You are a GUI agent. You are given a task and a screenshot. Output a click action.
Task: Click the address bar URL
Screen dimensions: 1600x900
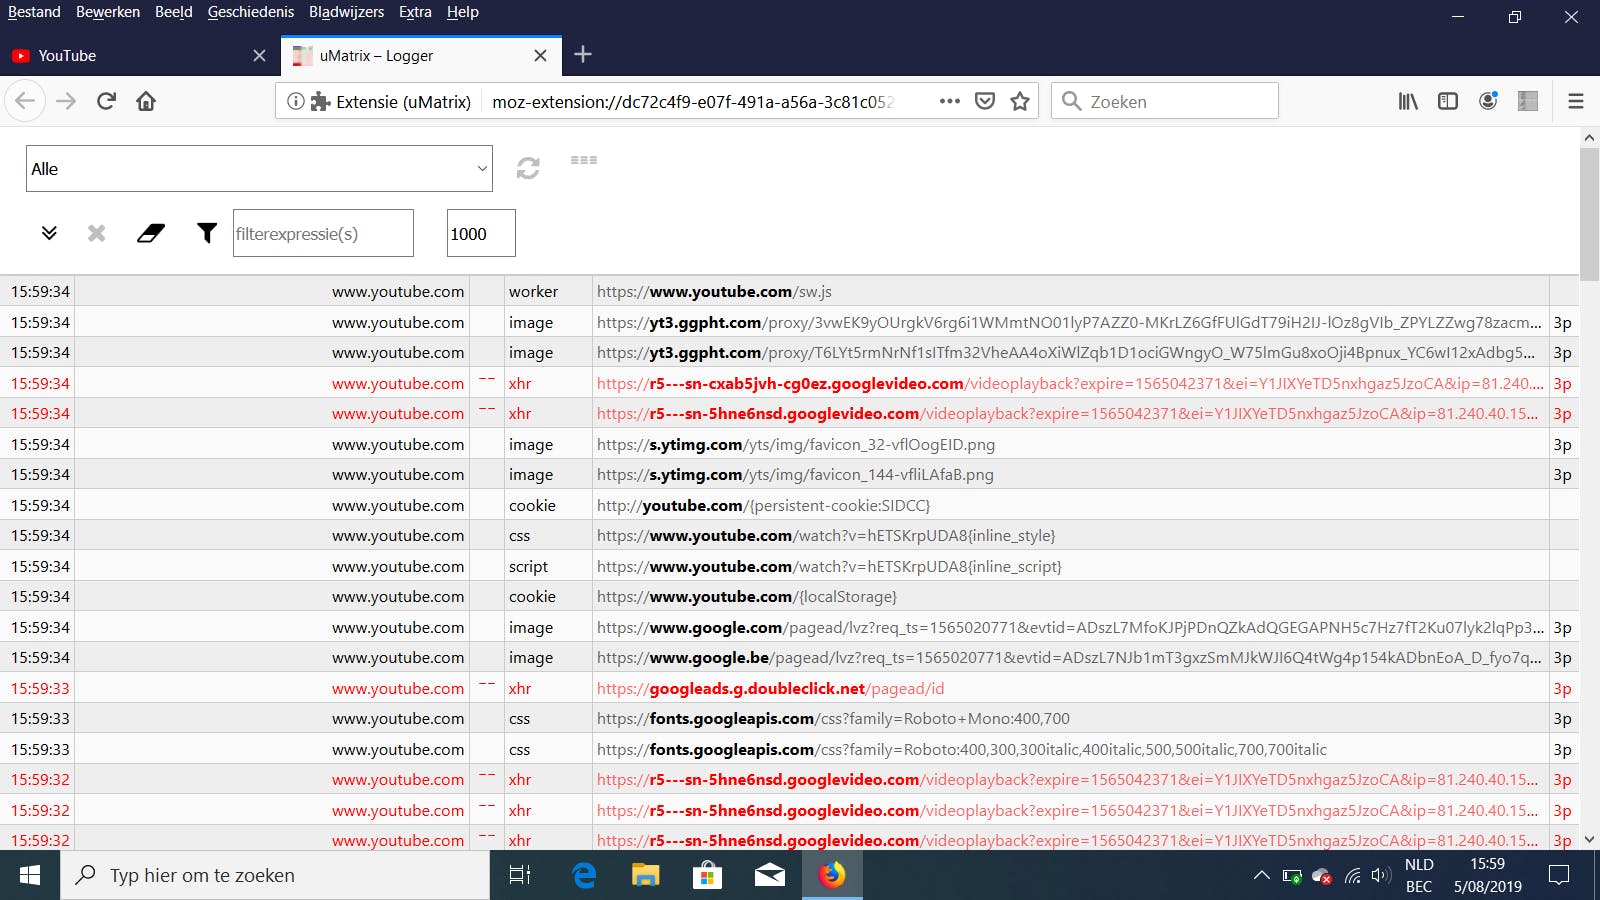(x=693, y=101)
